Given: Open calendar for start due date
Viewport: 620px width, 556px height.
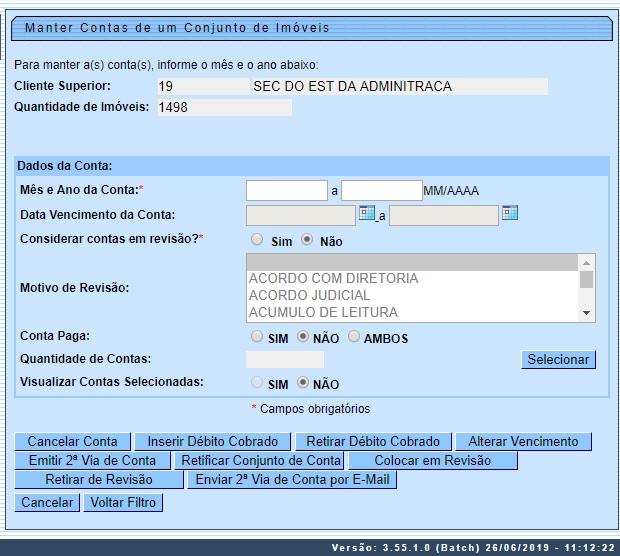Looking at the screenshot, I should [366, 213].
